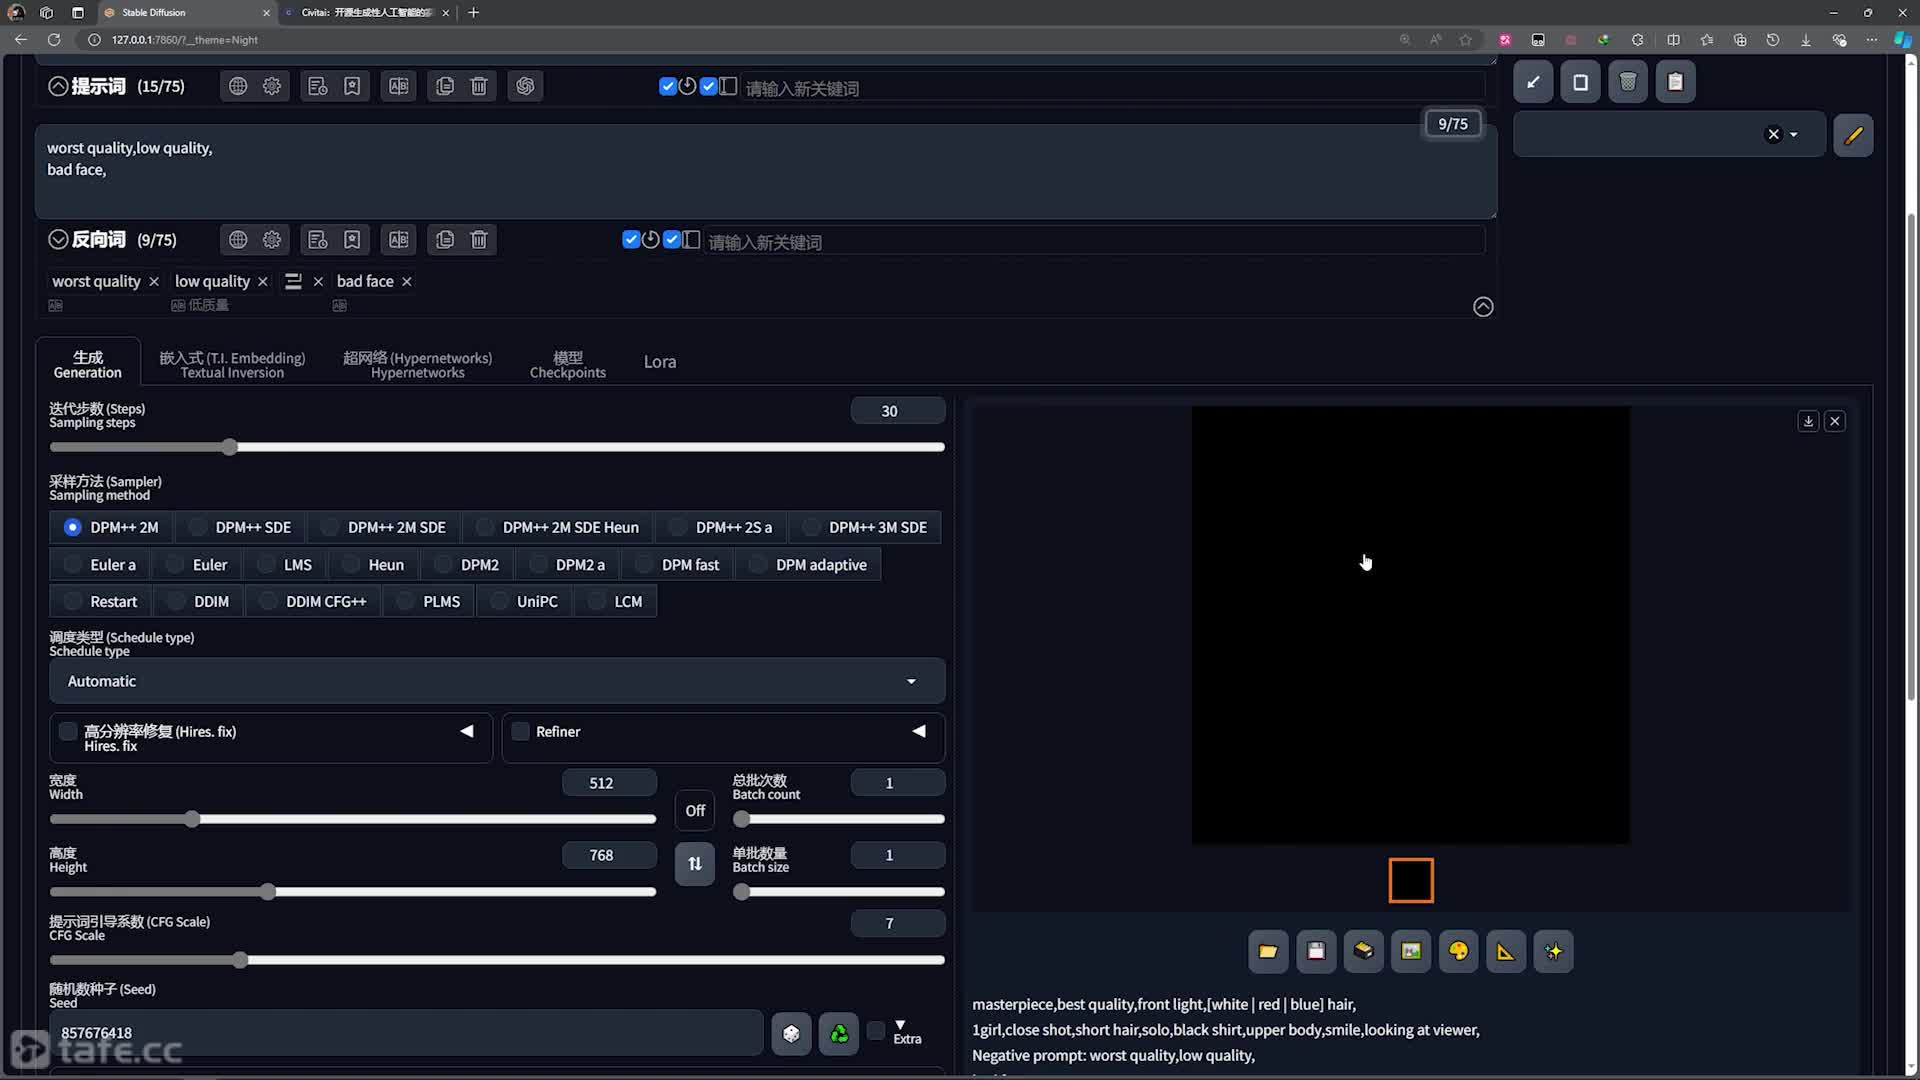
Task: Open the Textual Inversion tab
Action: coord(232,364)
